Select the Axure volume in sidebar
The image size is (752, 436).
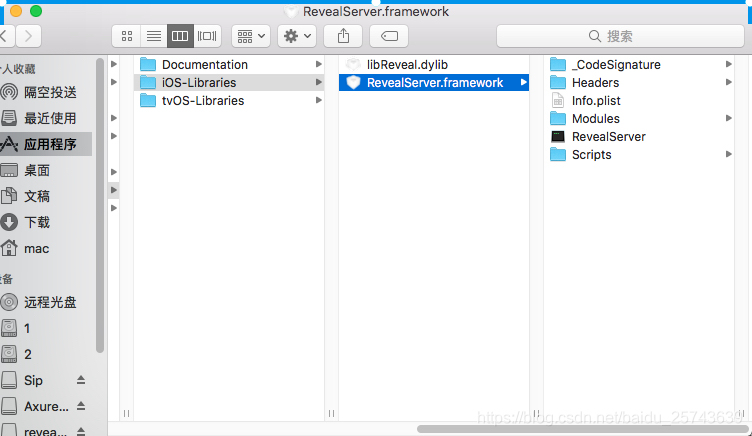36,406
